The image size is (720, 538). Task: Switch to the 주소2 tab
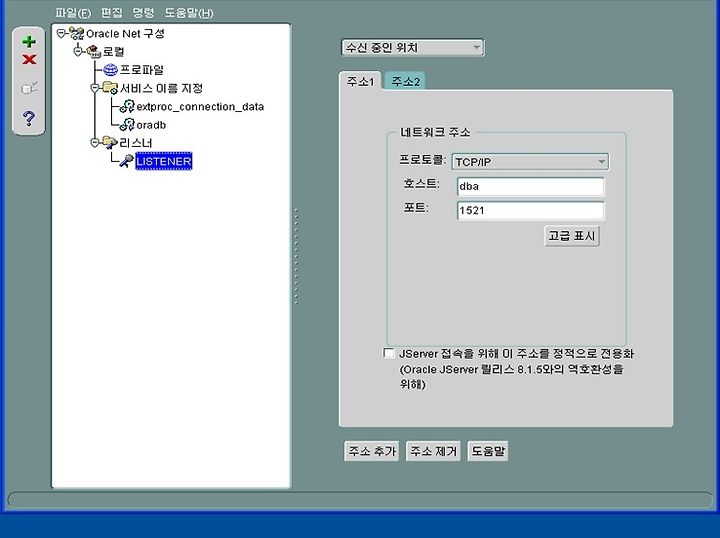(x=405, y=82)
